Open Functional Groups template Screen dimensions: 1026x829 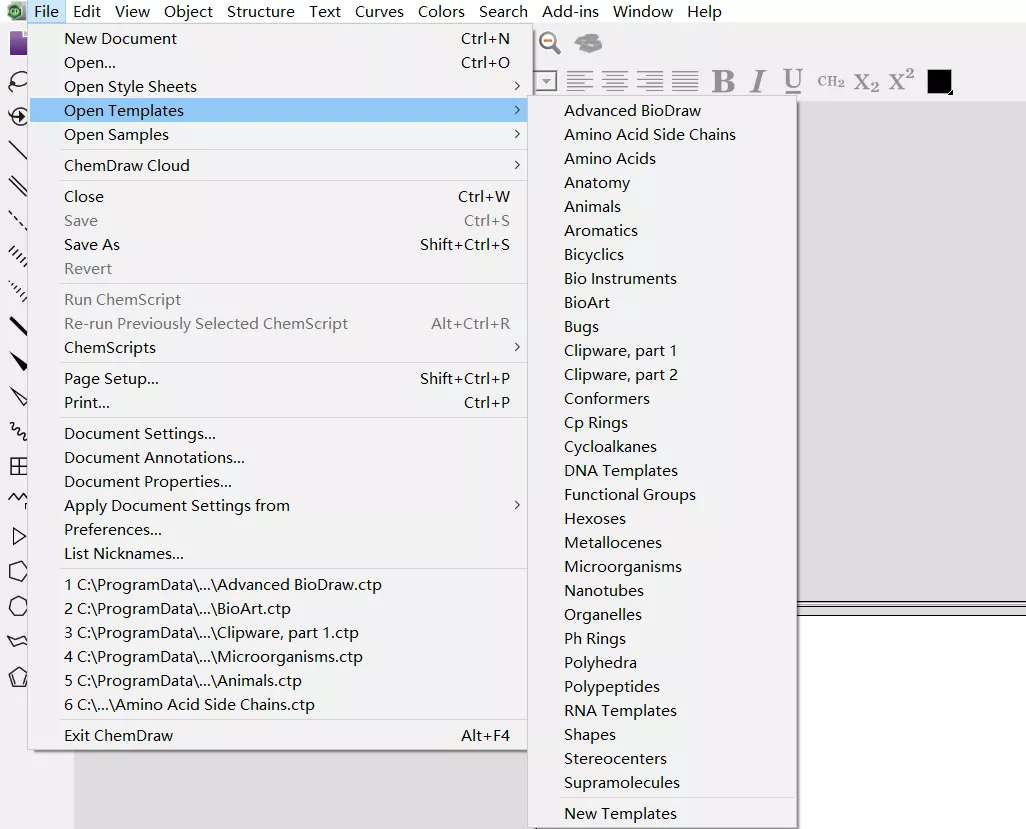663,494
